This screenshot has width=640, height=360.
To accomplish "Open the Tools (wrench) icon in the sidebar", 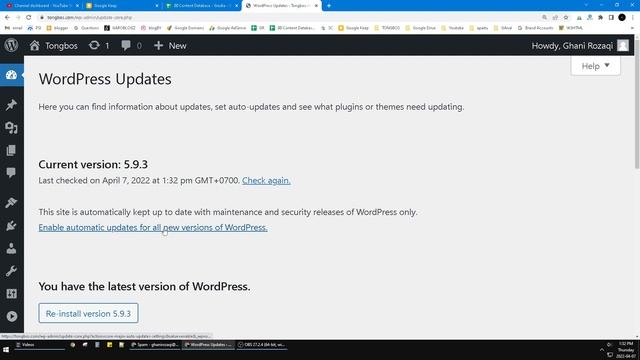I will pyautogui.click(x=11, y=271).
